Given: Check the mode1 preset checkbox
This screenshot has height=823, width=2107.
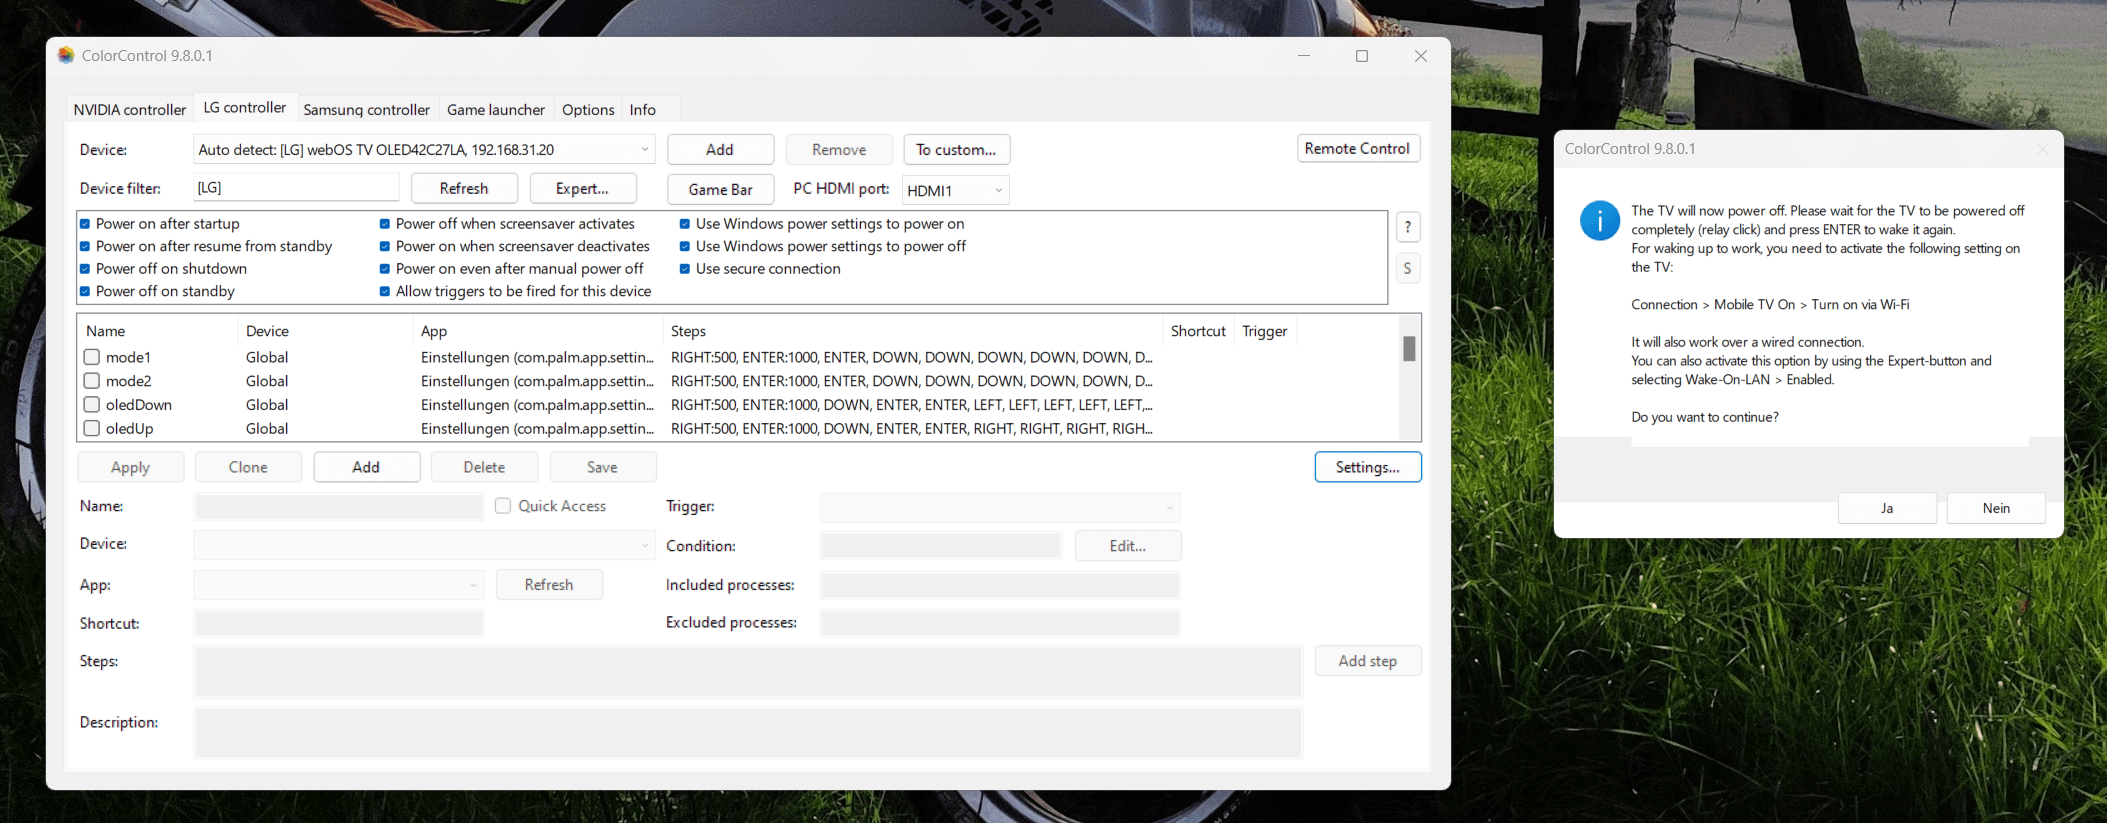Looking at the screenshot, I should 92,357.
